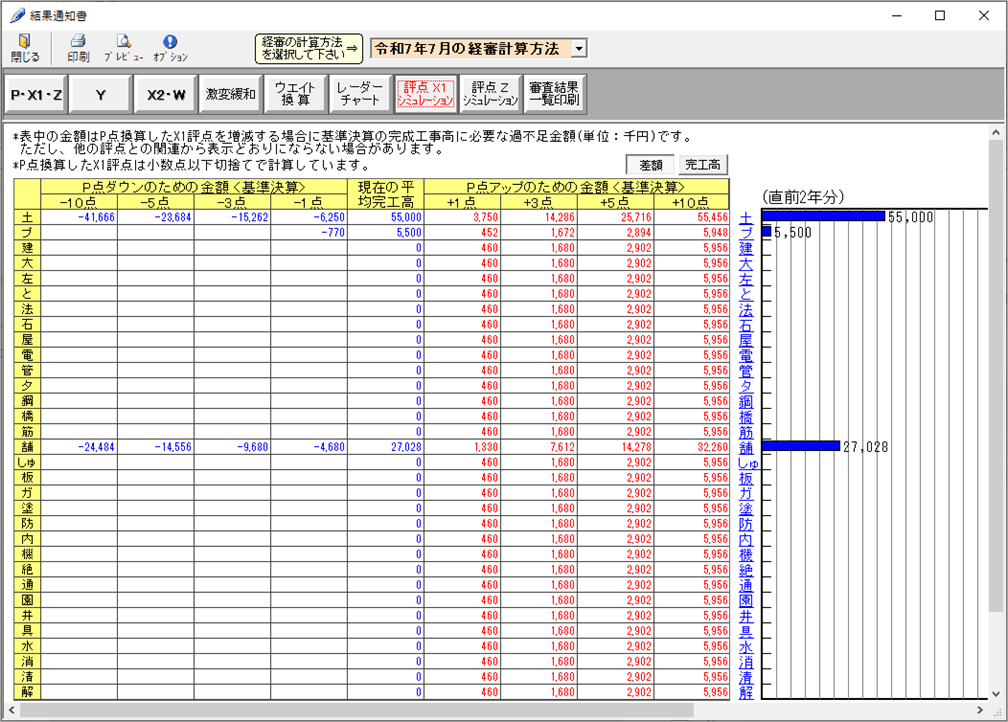Screen dimensions: 1008x722
Task: Click the -770 cell in プ row
Action: 309,233
